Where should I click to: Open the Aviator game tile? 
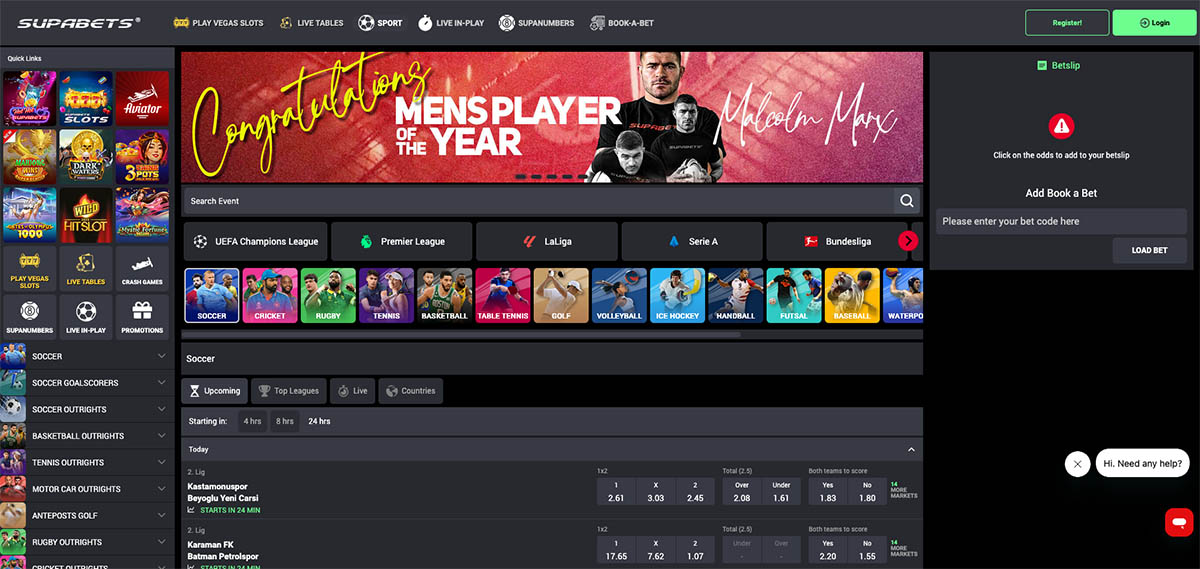tap(142, 98)
